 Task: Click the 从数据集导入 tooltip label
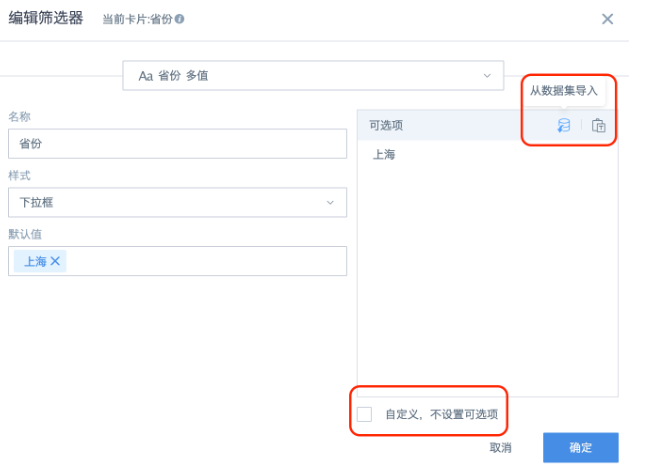563,90
